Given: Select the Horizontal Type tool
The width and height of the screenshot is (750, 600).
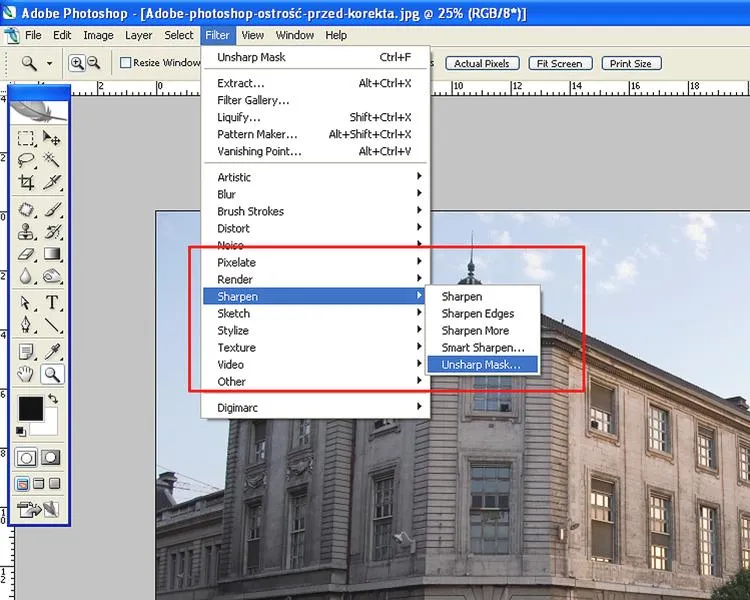Looking at the screenshot, I should coord(52,302).
